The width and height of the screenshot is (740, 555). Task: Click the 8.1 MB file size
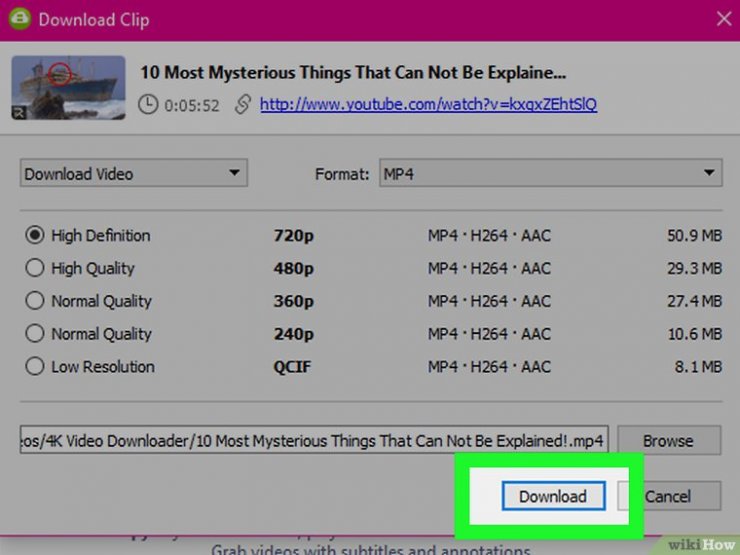[x=698, y=366]
